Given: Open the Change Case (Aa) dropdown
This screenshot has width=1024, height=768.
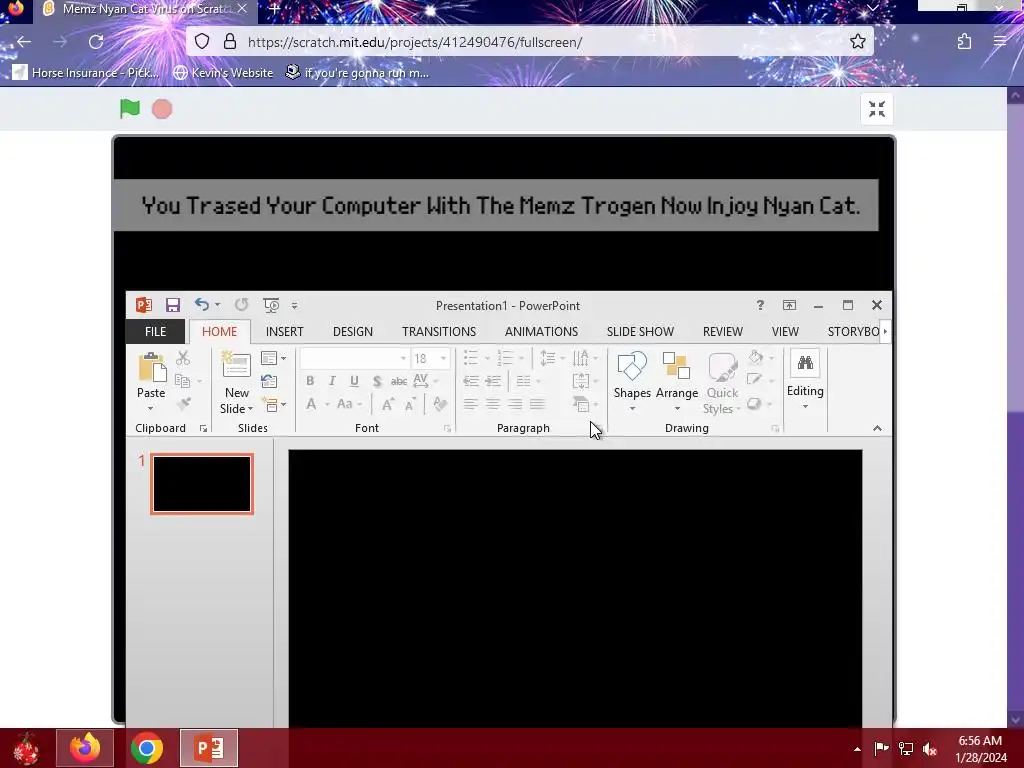Looking at the screenshot, I should pos(349,404).
